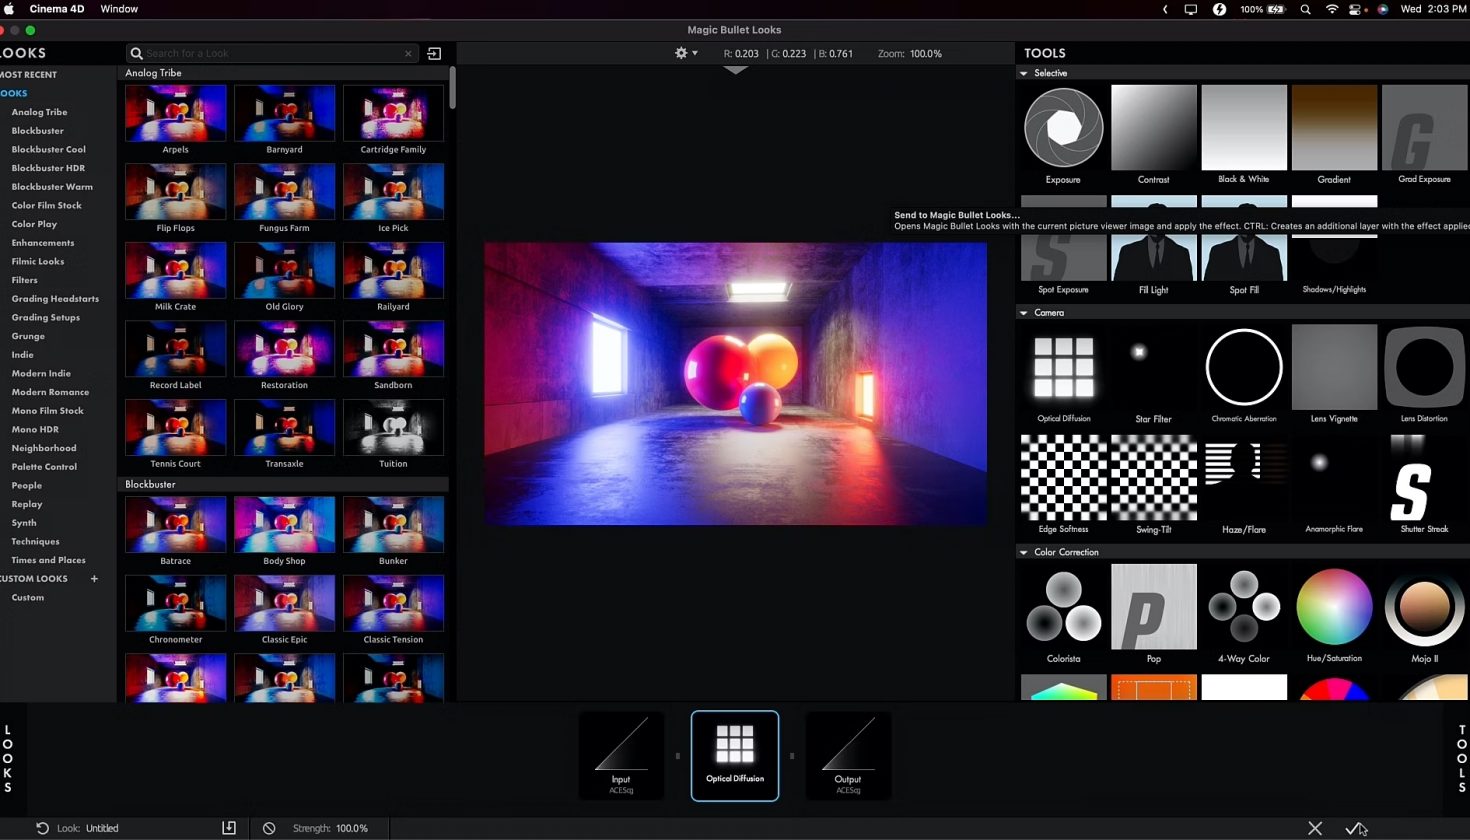The height and width of the screenshot is (840, 1470).
Task: Click the Blockbuster HDR looks category
Action: (48, 167)
